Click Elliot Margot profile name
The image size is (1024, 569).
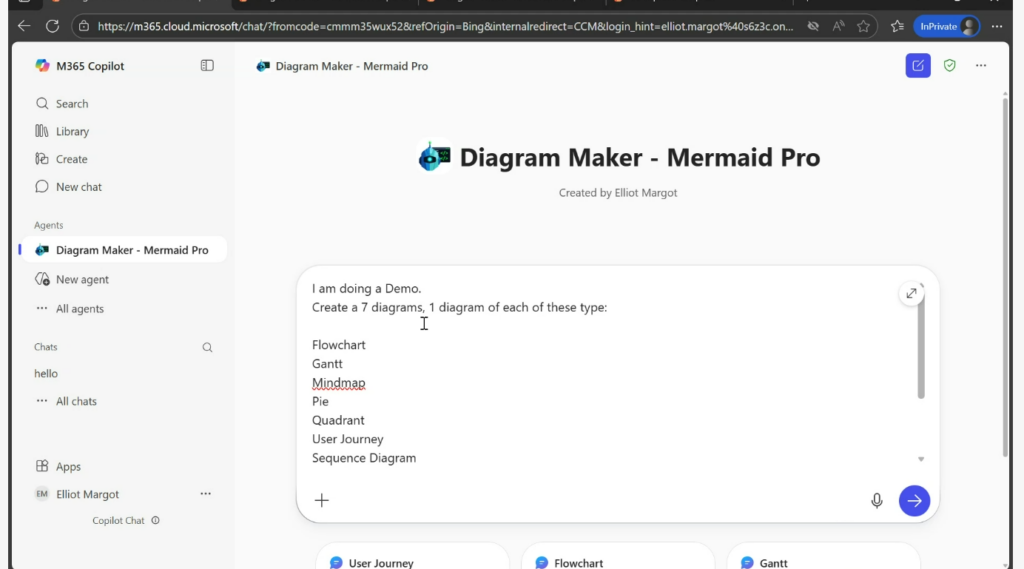pyautogui.click(x=88, y=495)
